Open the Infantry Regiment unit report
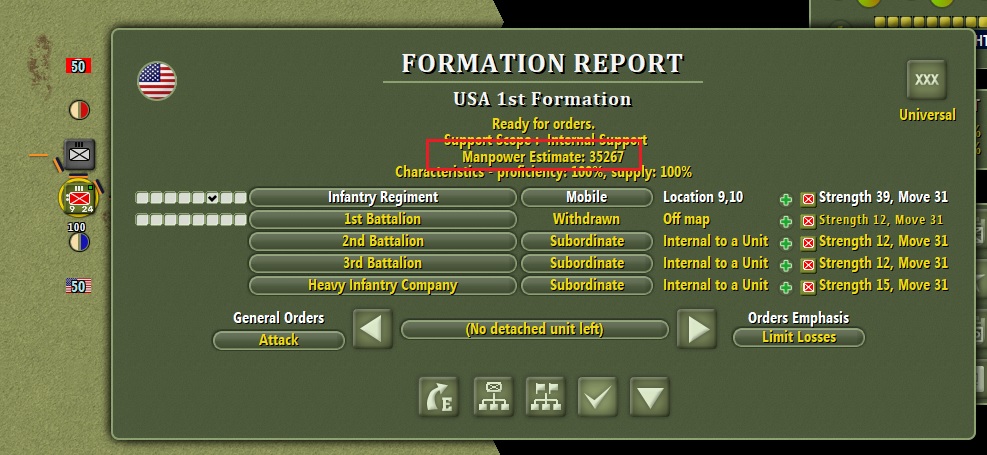This screenshot has height=455, width=987. [383, 197]
